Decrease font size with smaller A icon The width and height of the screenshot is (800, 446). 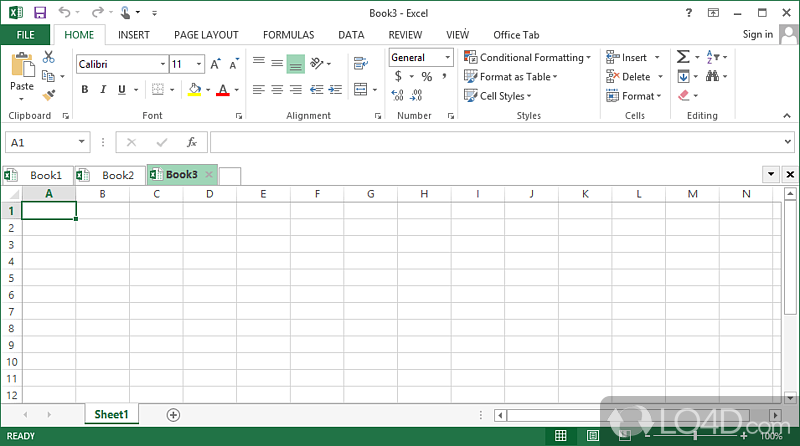pos(234,64)
